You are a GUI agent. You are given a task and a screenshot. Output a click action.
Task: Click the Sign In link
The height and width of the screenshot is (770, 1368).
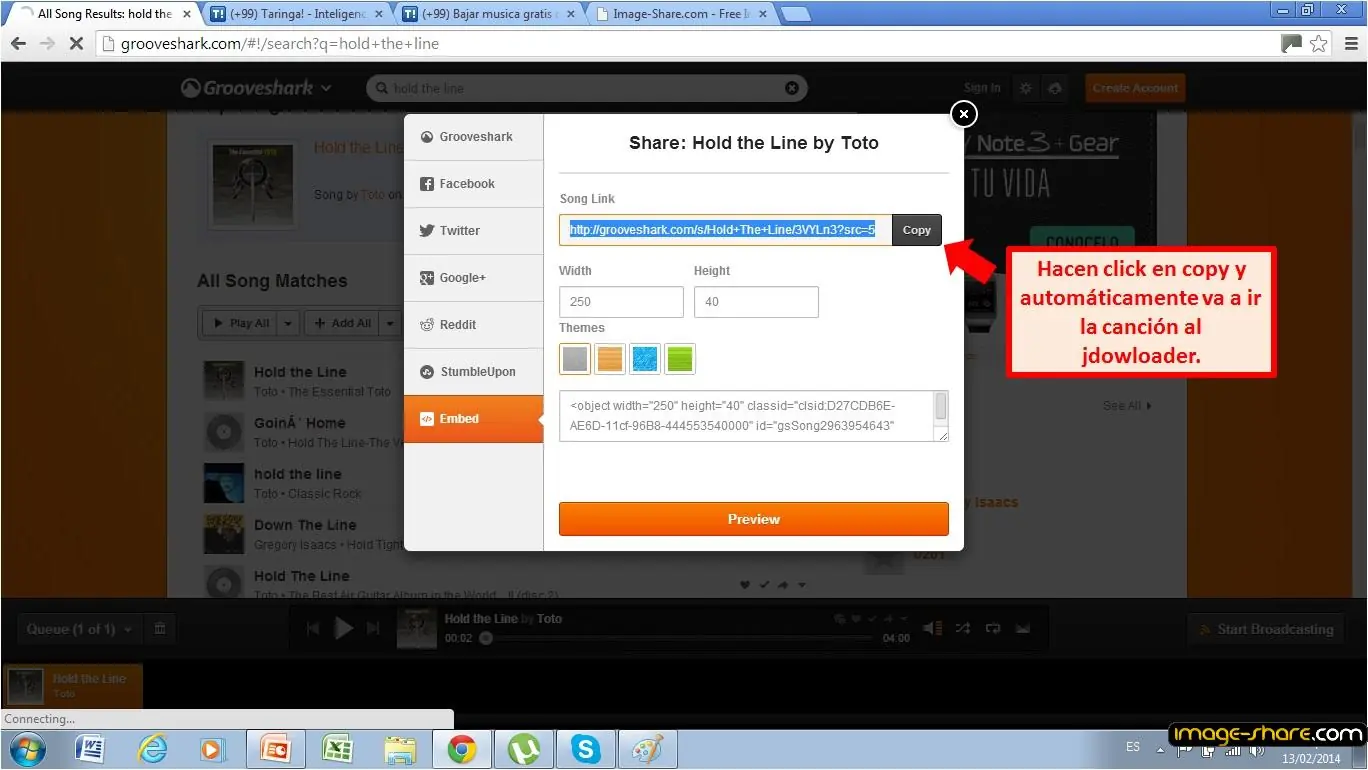[x=982, y=88]
